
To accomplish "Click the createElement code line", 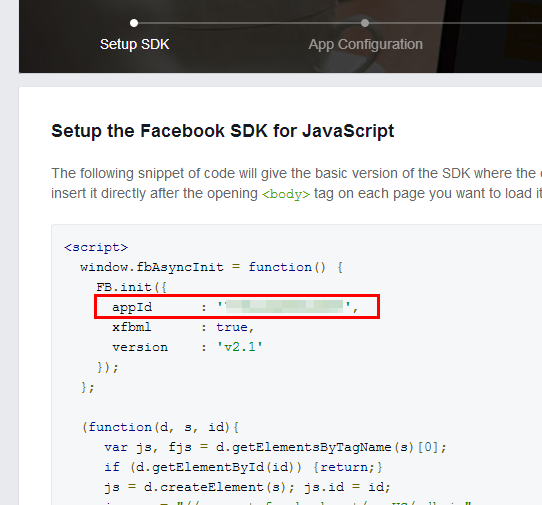I will (x=247, y=487).
